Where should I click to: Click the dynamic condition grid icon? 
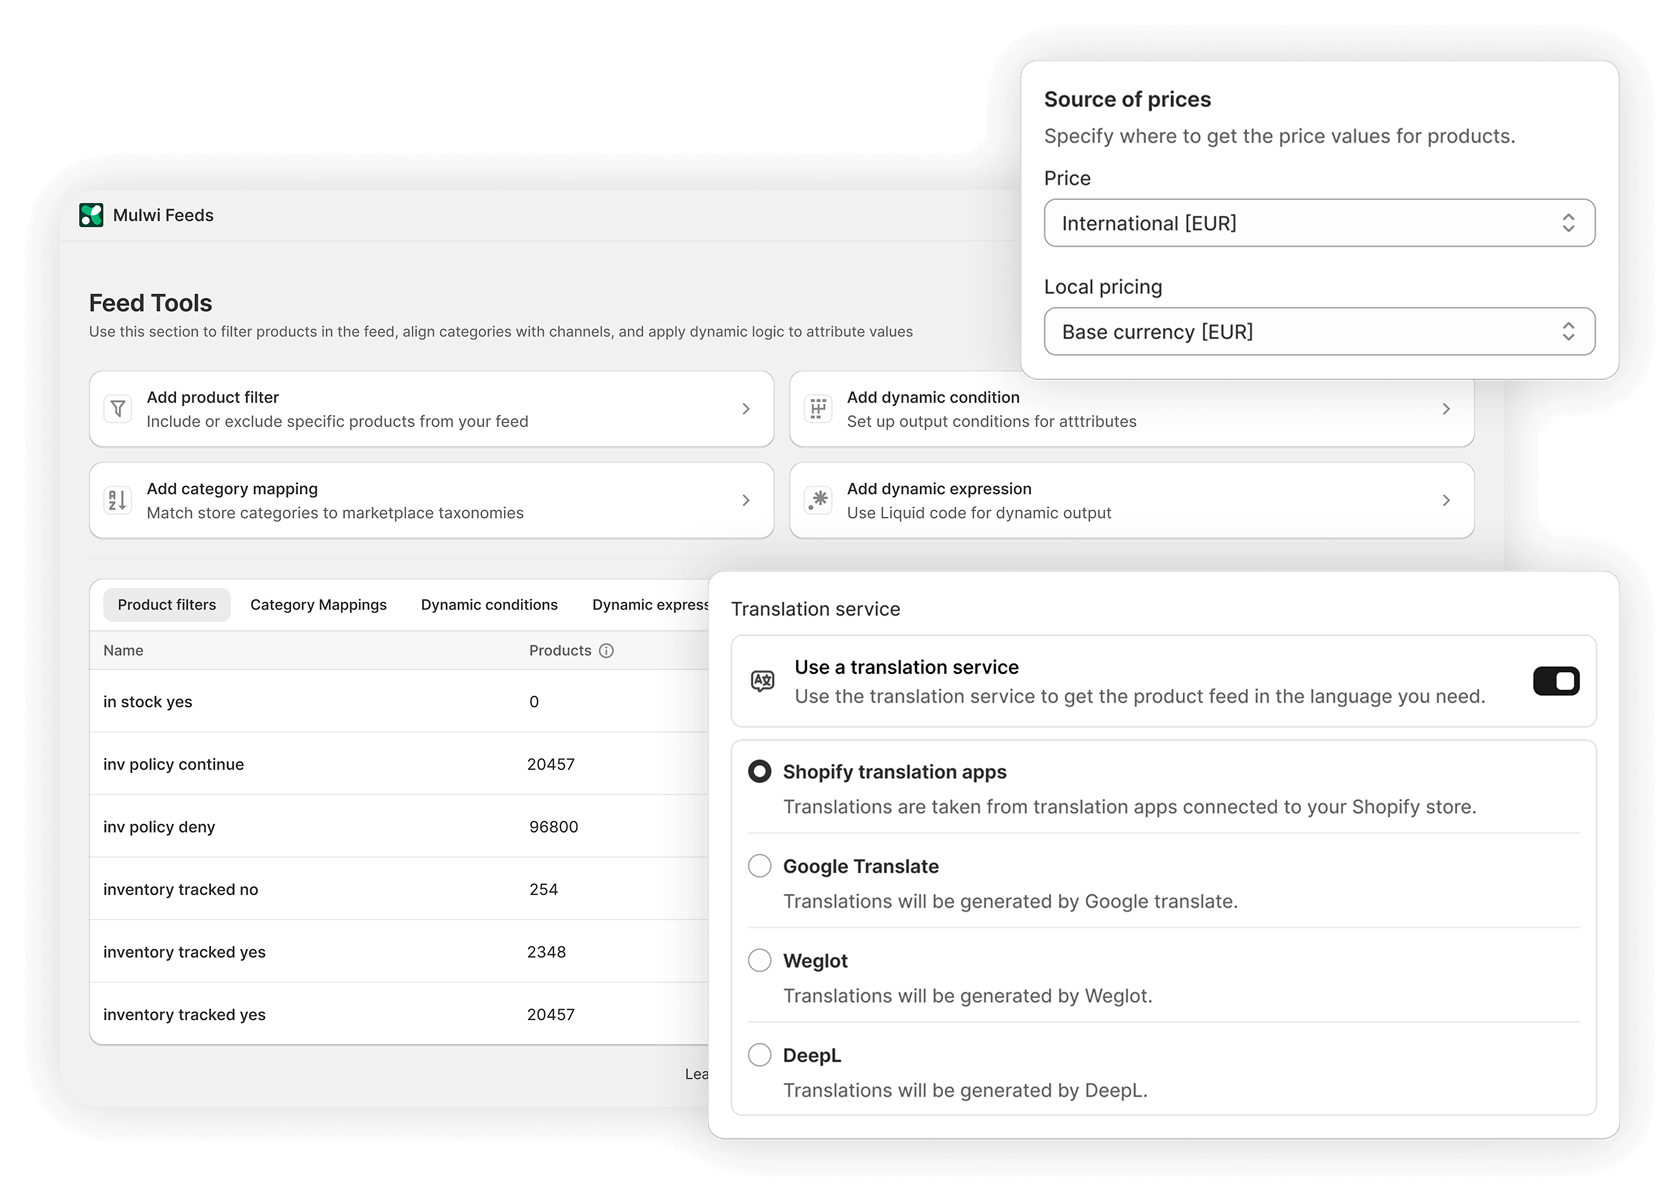pyautogui.click(x=818, y=409)
